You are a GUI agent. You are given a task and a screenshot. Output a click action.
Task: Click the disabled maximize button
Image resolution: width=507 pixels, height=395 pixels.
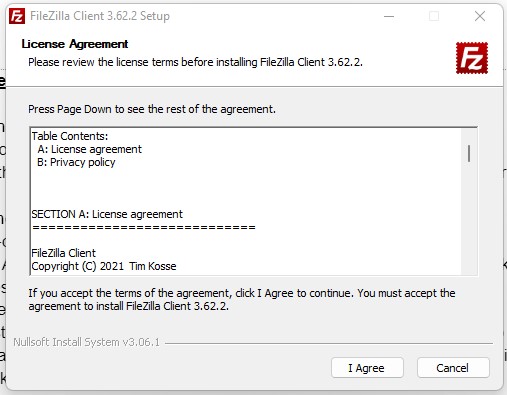pyautogui.click(x=434, y=16)
